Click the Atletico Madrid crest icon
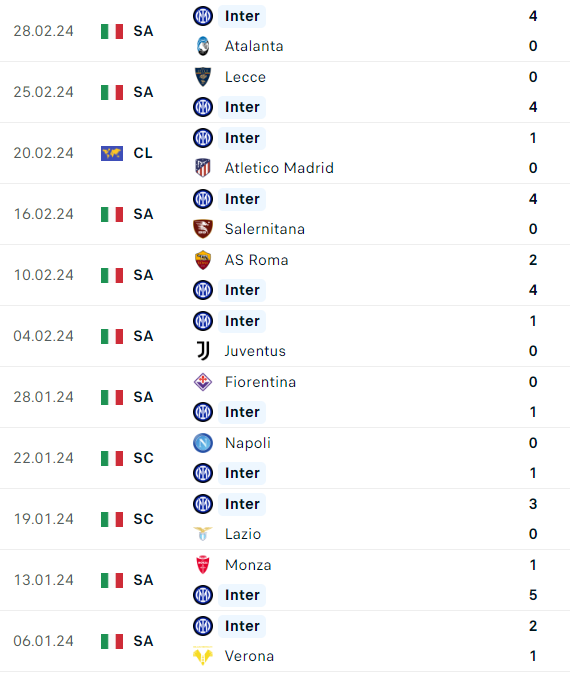Screen dimensions: 570x673 [203, 168]
